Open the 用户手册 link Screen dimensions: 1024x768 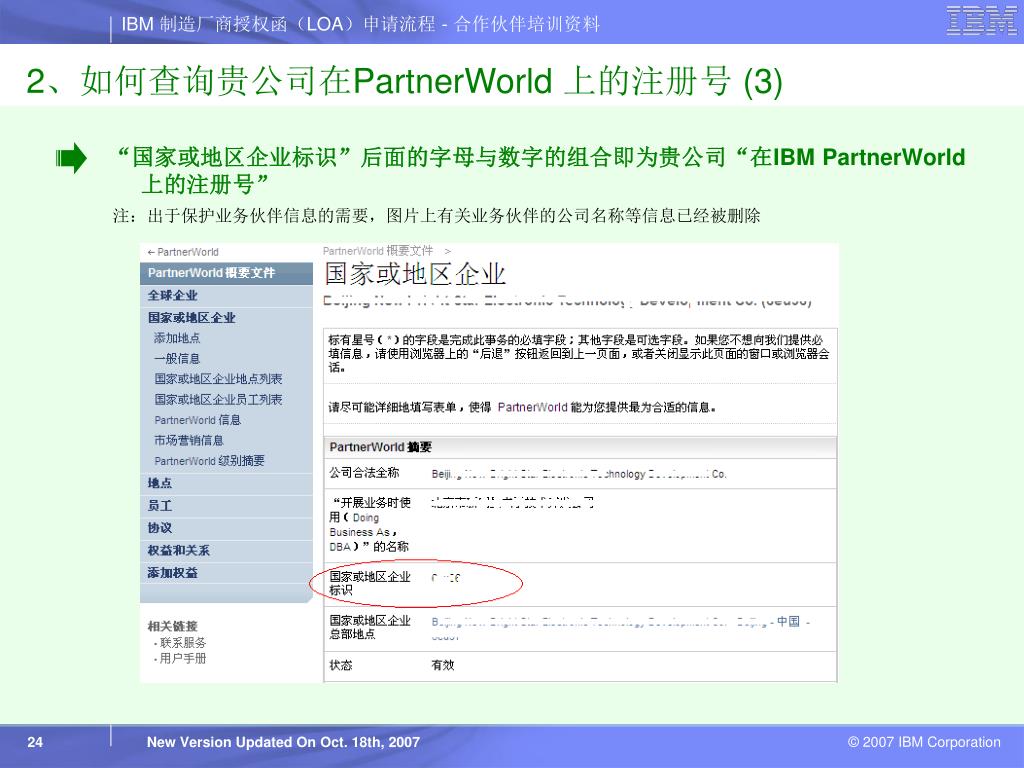click(x=183, y=659)
